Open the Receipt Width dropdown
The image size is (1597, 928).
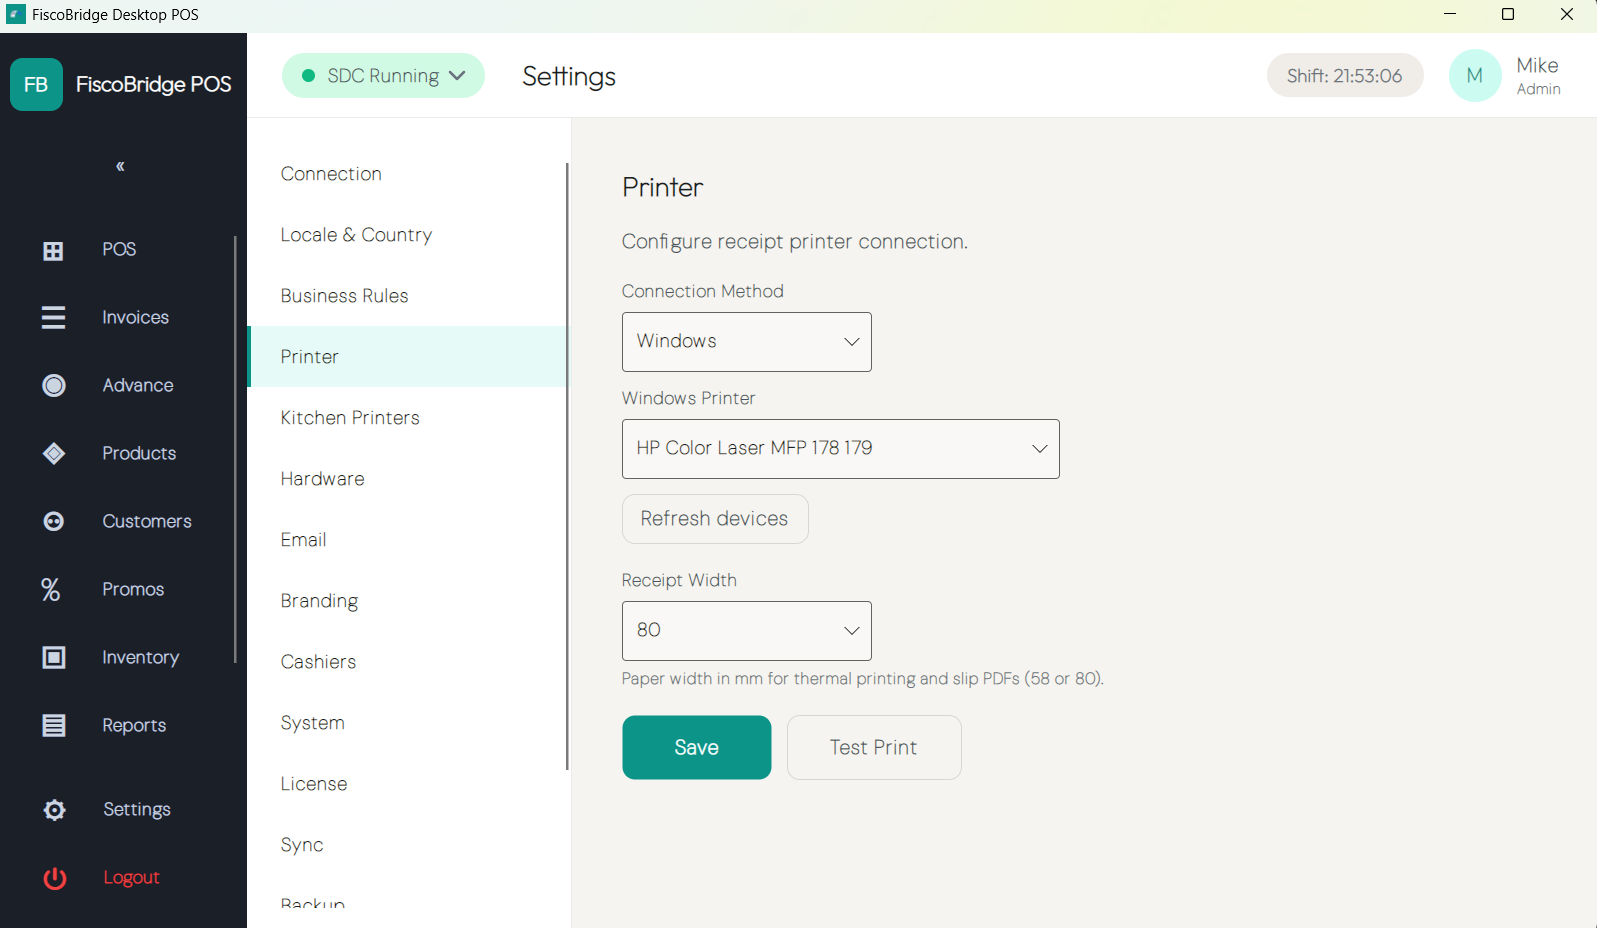click(746, 631)
